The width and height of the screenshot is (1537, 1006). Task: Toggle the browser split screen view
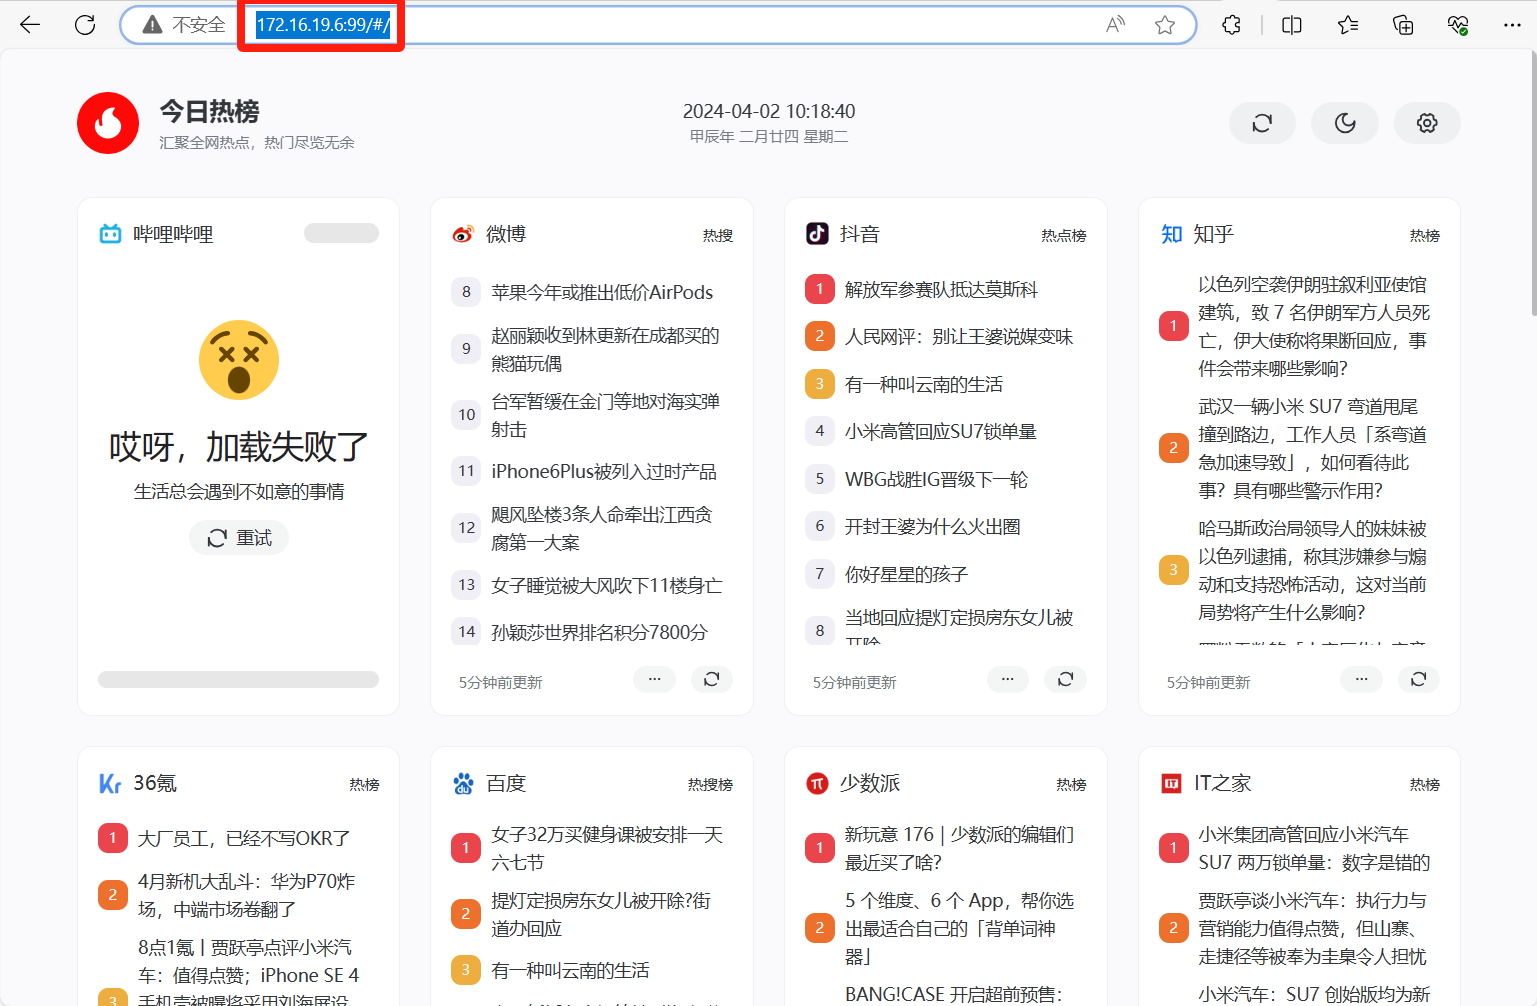click(1291, 25)
